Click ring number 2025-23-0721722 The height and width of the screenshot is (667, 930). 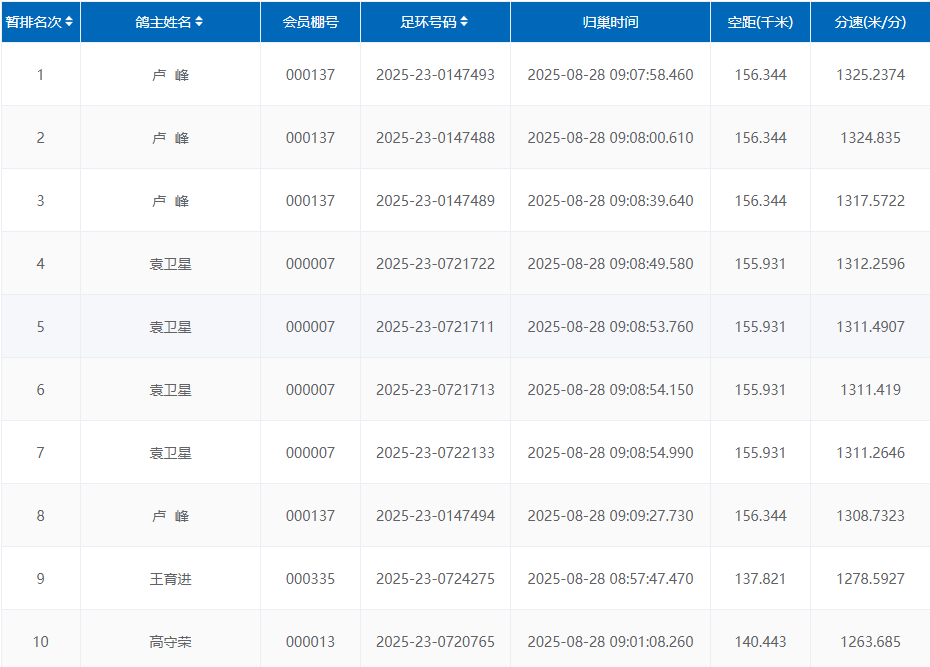pyautogui.click(x=435, y=264)
